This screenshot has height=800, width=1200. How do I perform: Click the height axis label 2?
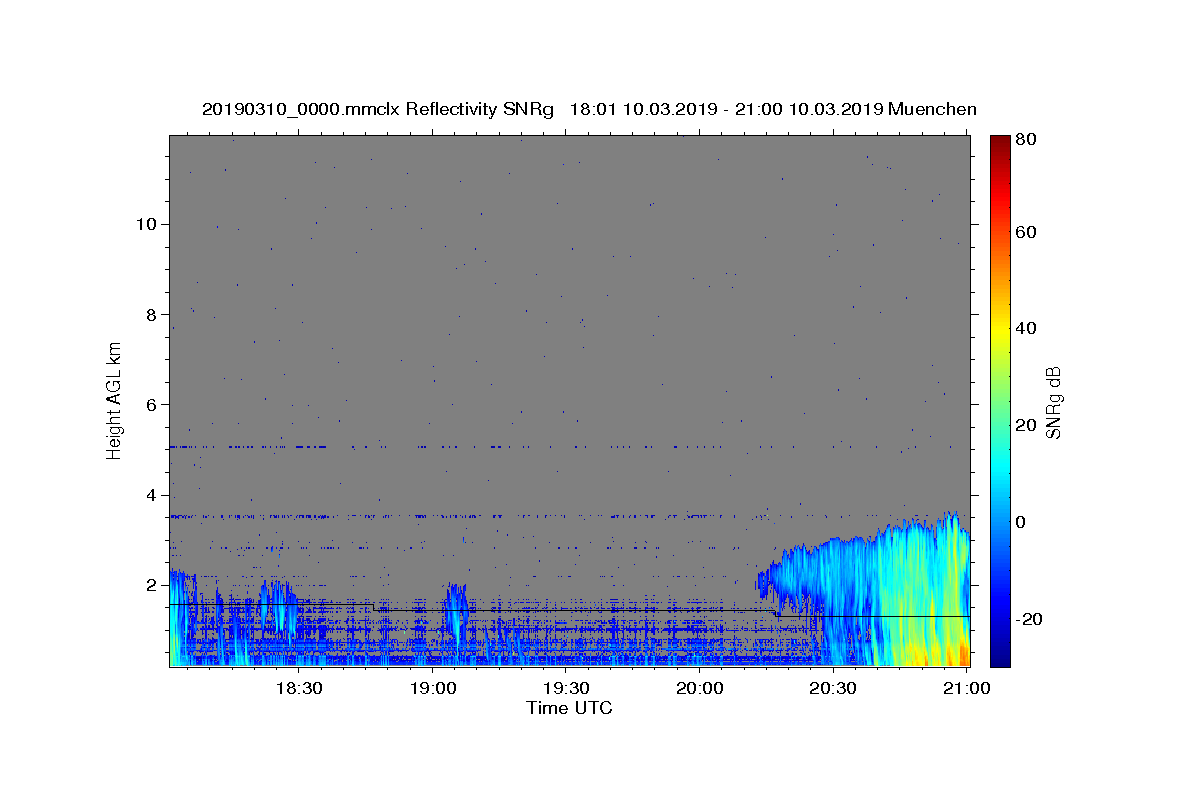152,585
